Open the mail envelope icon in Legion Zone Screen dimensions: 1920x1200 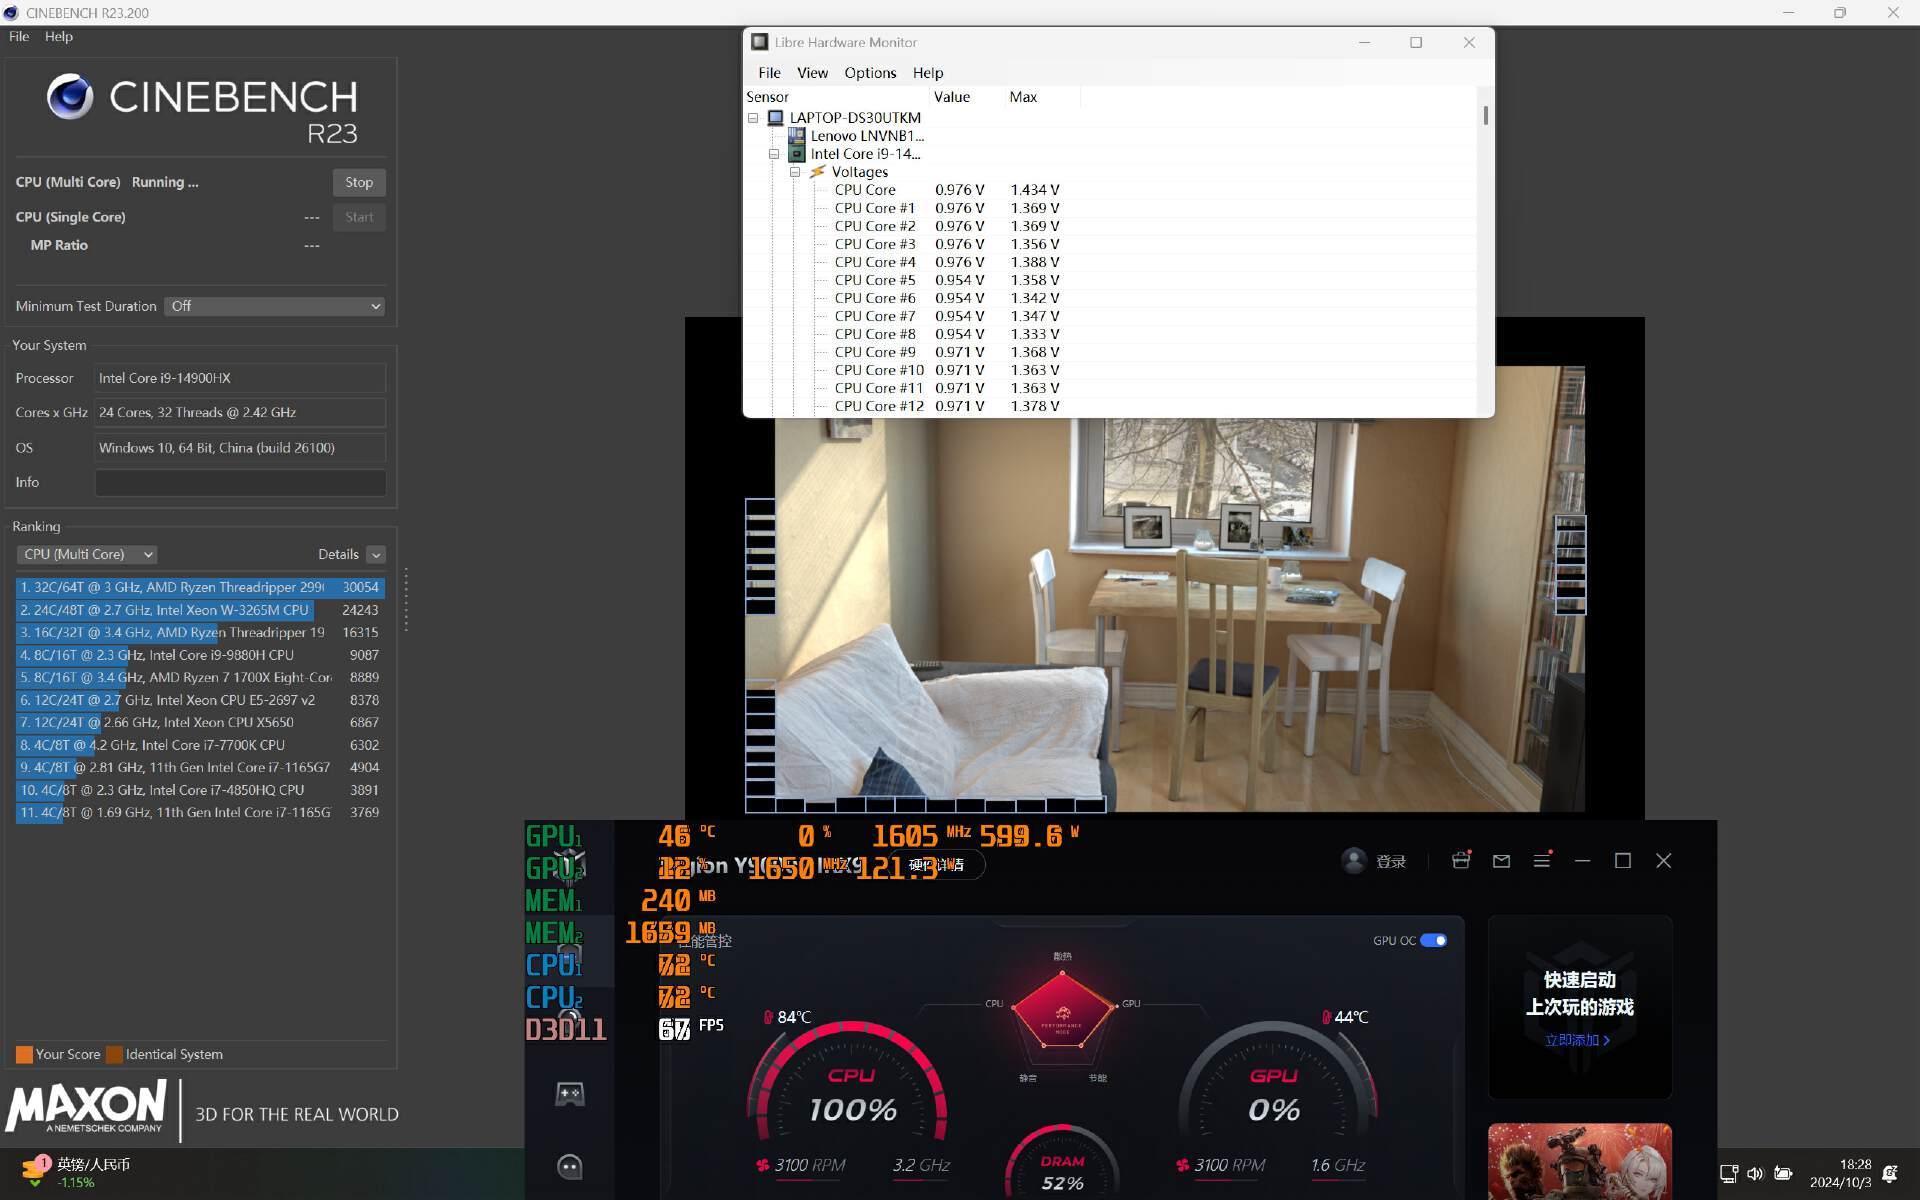click(1501, 860)
